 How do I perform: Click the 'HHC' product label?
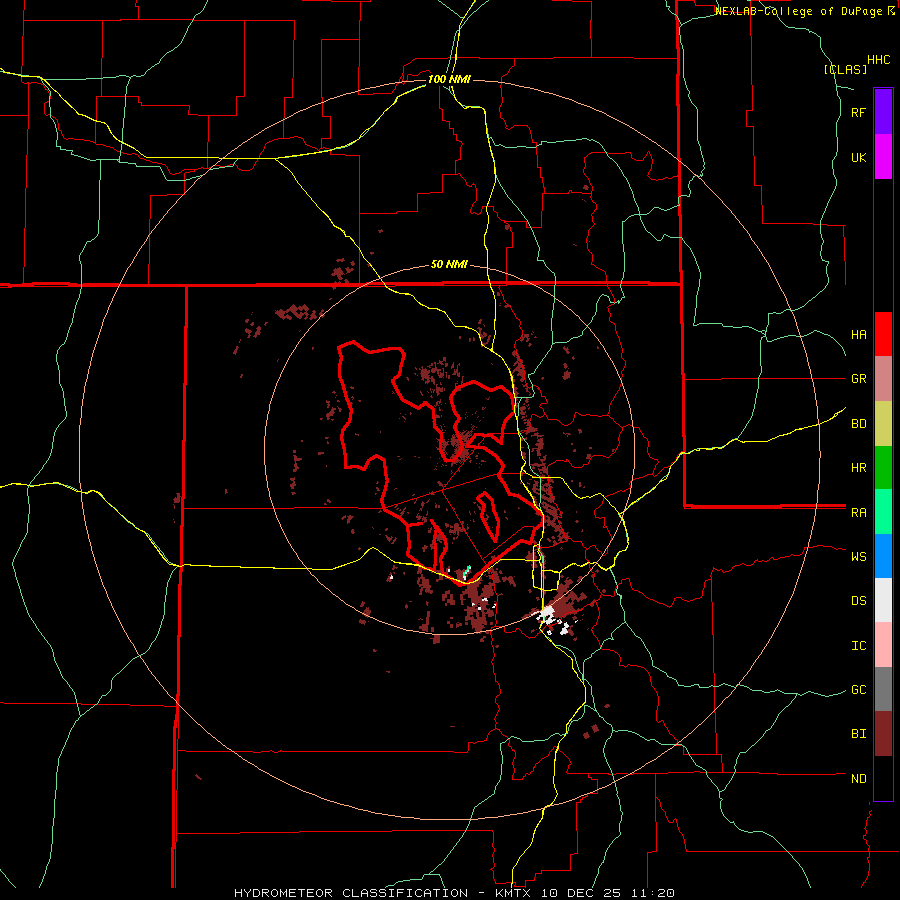879,60
